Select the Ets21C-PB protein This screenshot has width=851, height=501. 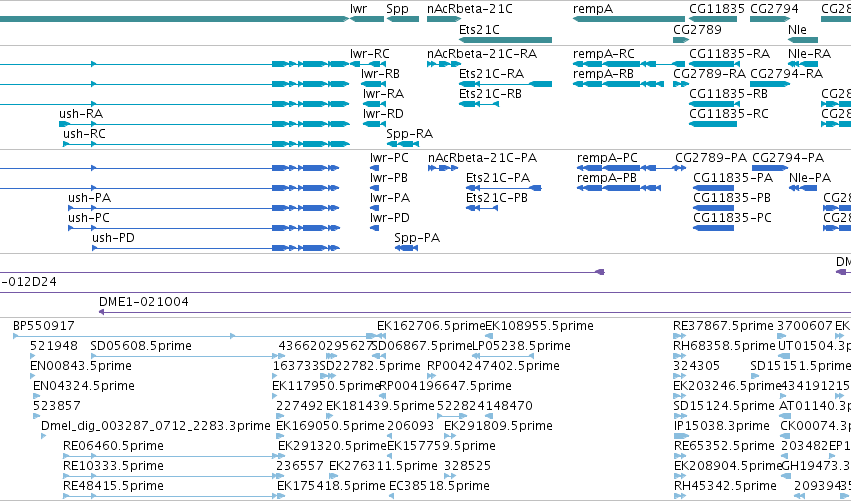[482, 208]
